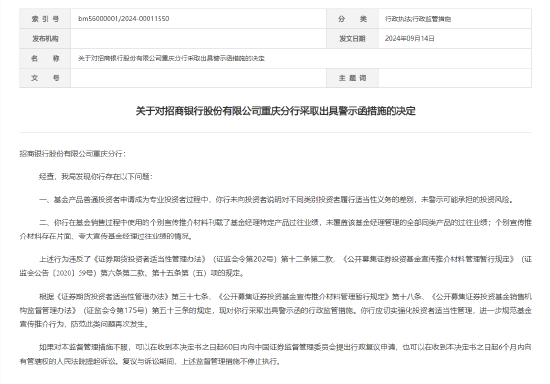Click the 名称 label cell
This screenshot has height=384, width=550.
click(45, 58)
